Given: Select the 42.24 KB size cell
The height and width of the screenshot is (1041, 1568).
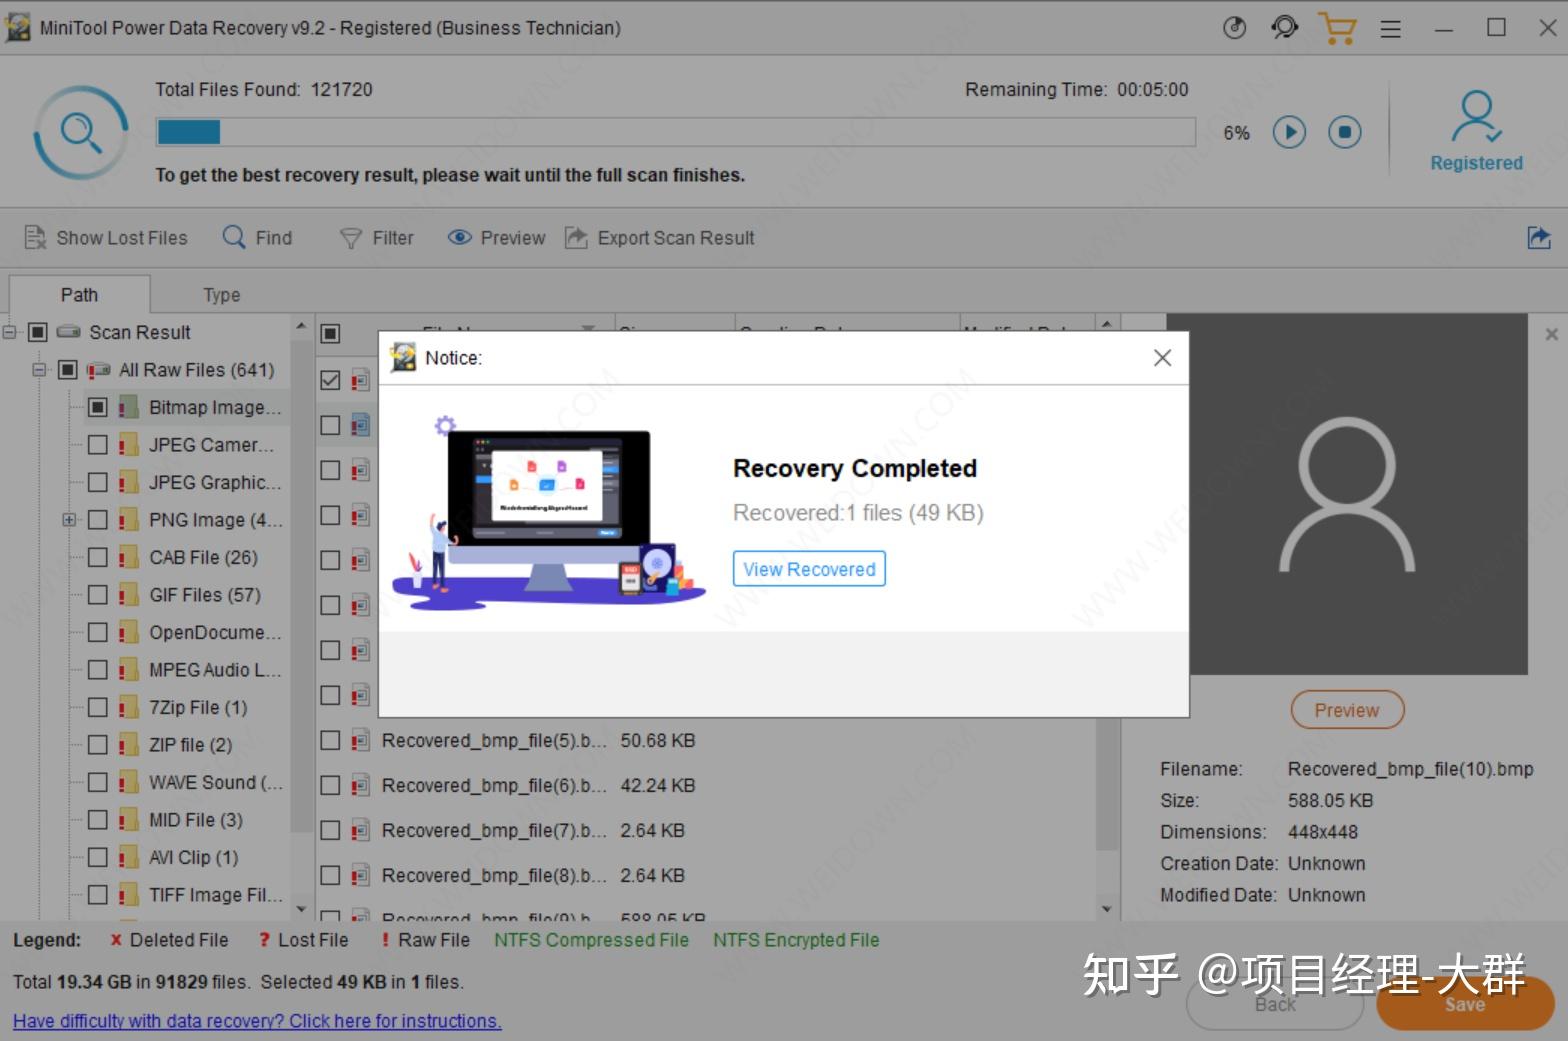Looking at the screenshot, I should pos(658,786).
